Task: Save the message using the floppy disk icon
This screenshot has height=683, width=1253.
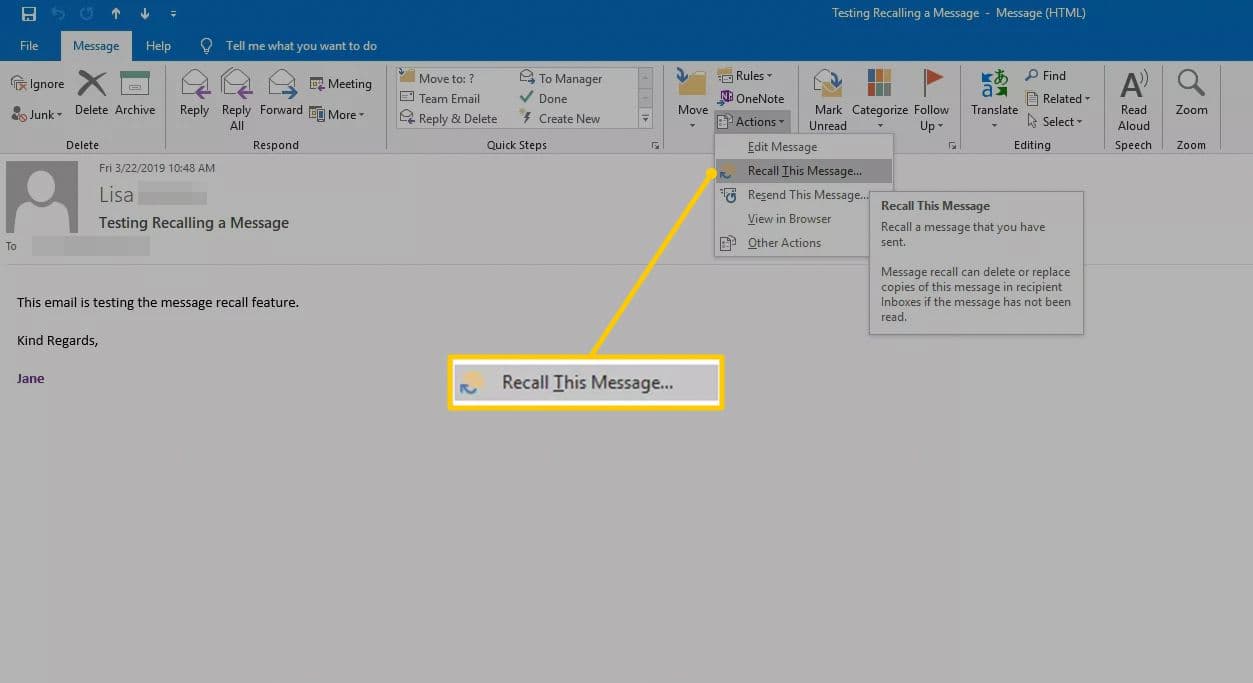Action: click(x=29, y=14)
